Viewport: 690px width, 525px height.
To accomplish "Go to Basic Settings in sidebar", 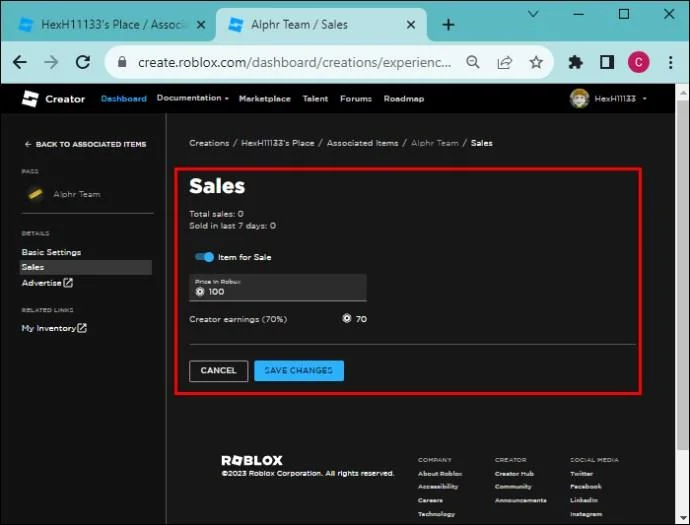I will click(51, 252).
